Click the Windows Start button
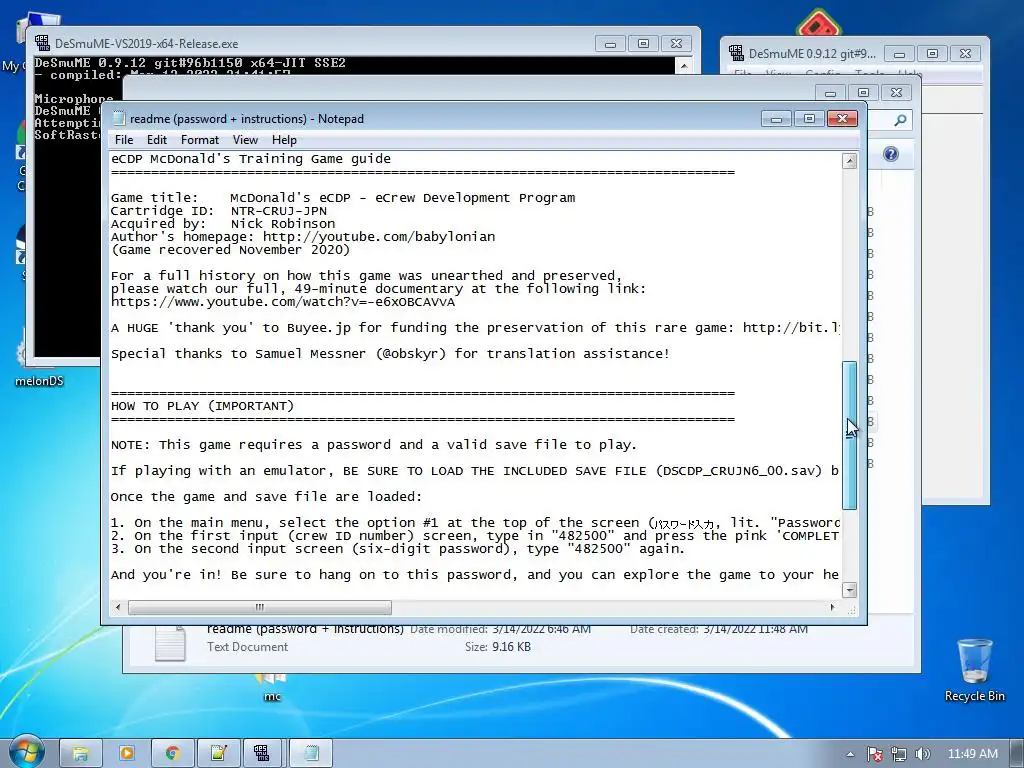 pos(26,752)
